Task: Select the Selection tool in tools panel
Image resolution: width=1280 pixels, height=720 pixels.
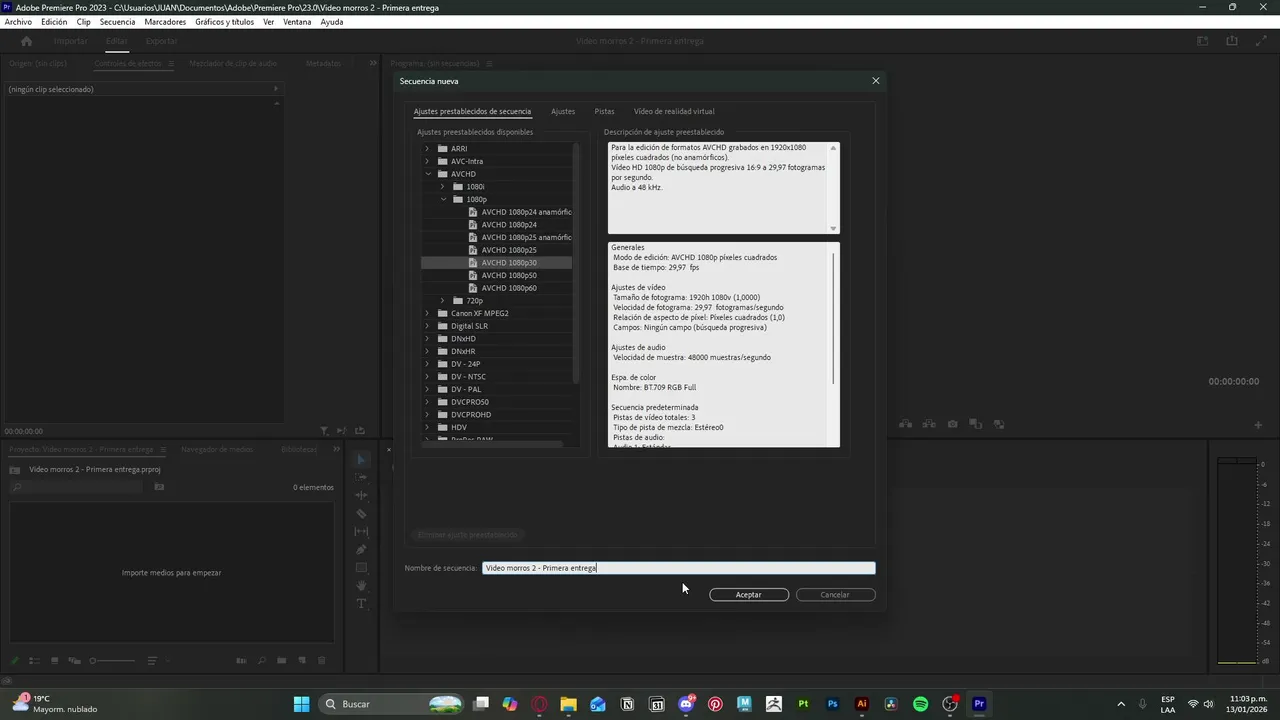Action: (362, 459)
